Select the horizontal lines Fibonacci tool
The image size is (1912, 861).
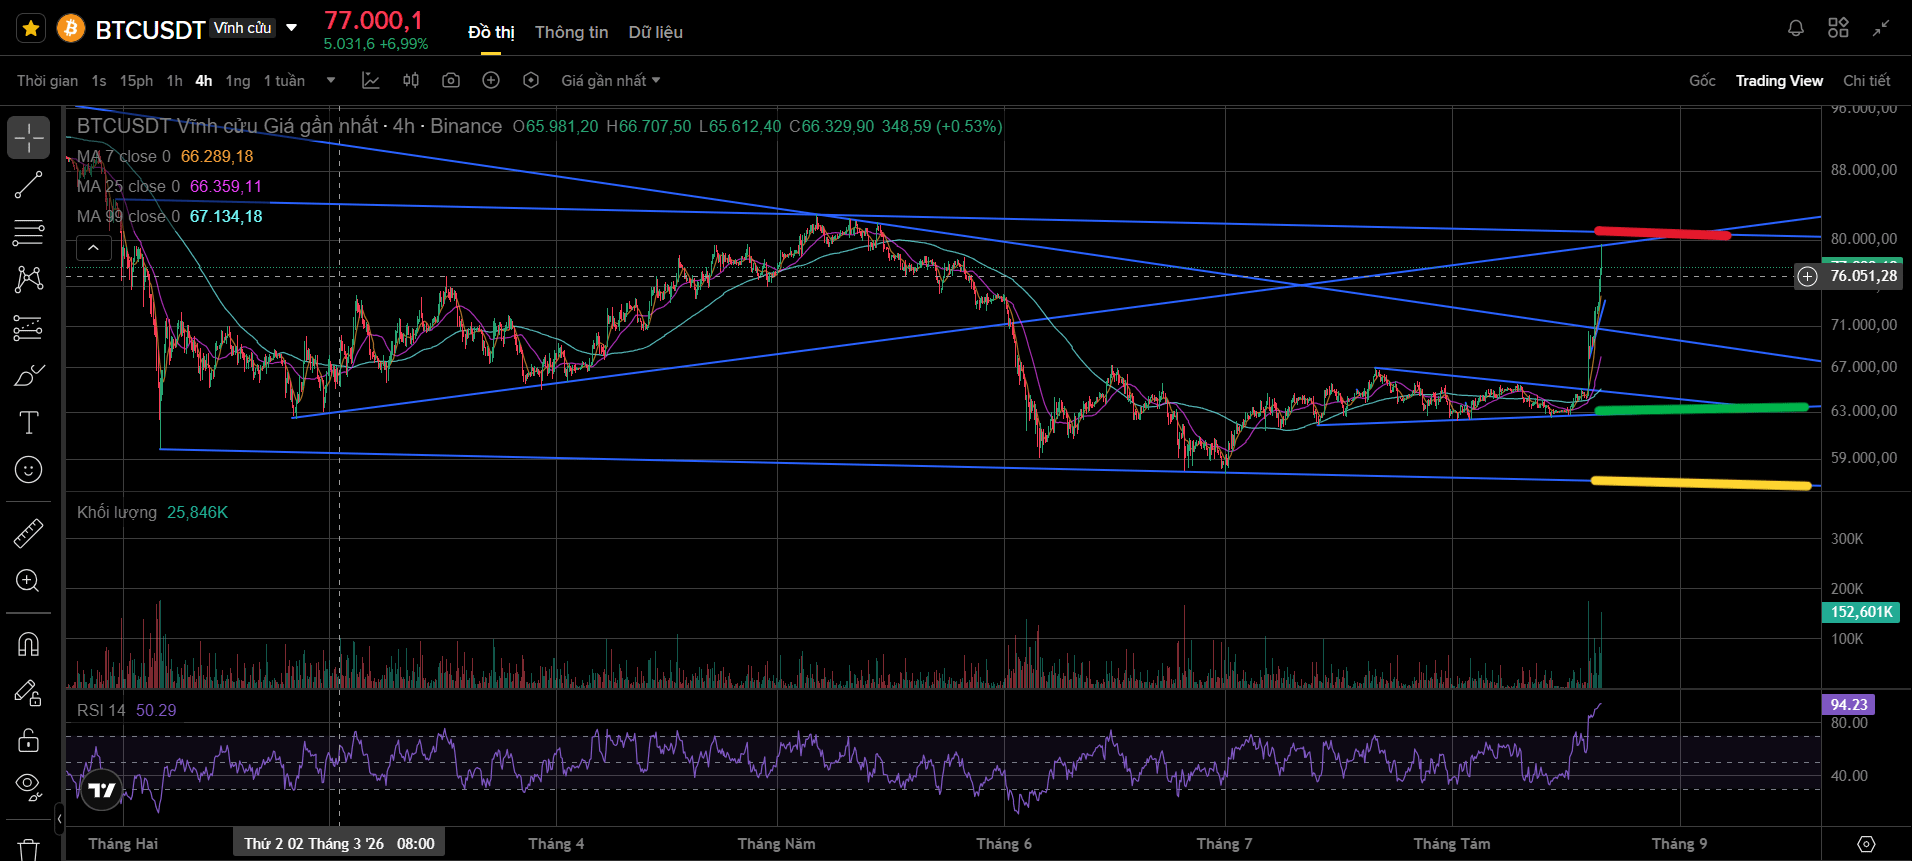pos(29,233)
